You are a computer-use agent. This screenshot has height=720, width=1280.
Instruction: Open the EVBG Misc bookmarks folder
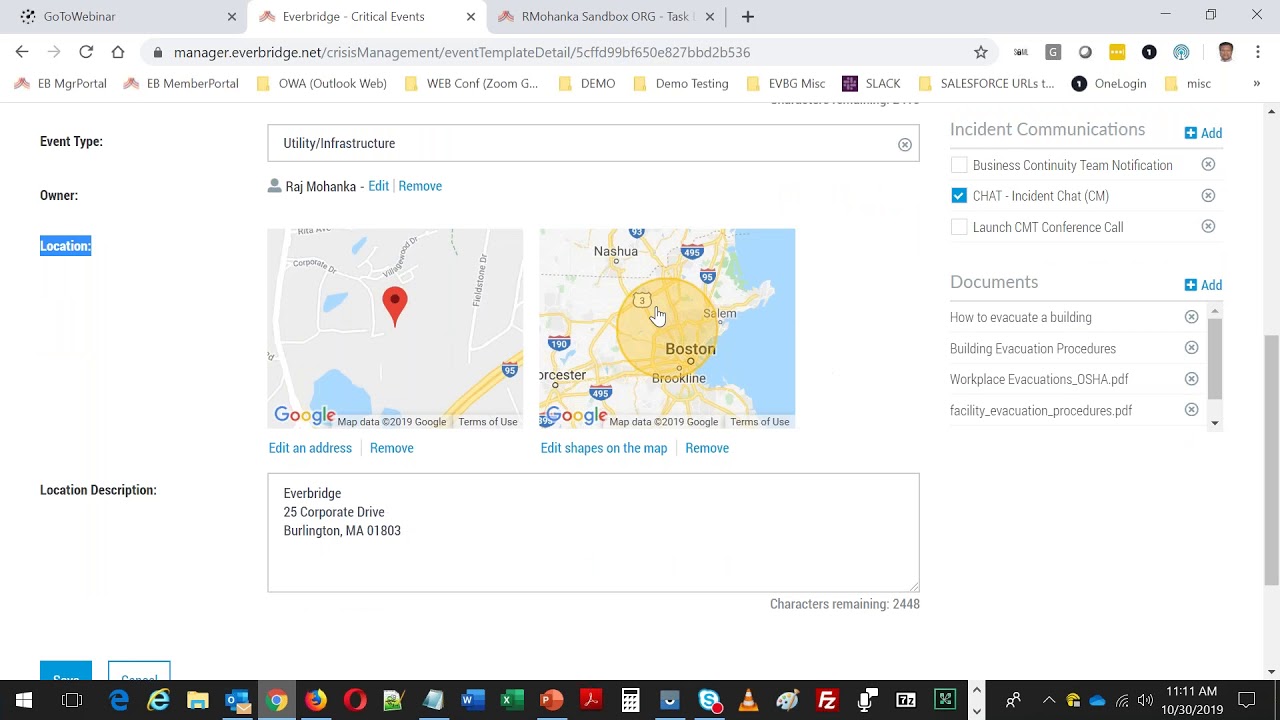pyautogui.click(x=786, y=84)
